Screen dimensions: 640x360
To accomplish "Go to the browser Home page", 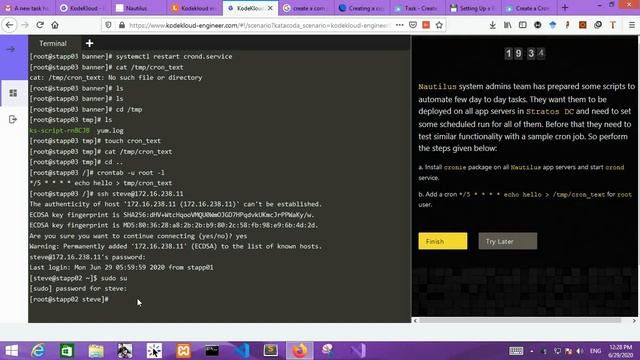I will click(x=55, y=25).
